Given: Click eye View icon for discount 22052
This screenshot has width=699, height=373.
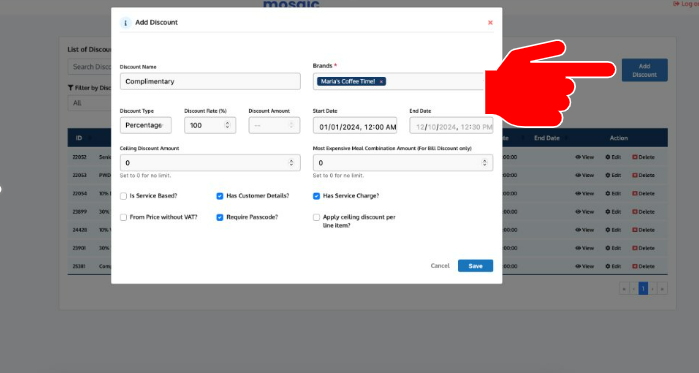Looking at the screenshot, I should point(578,157).
